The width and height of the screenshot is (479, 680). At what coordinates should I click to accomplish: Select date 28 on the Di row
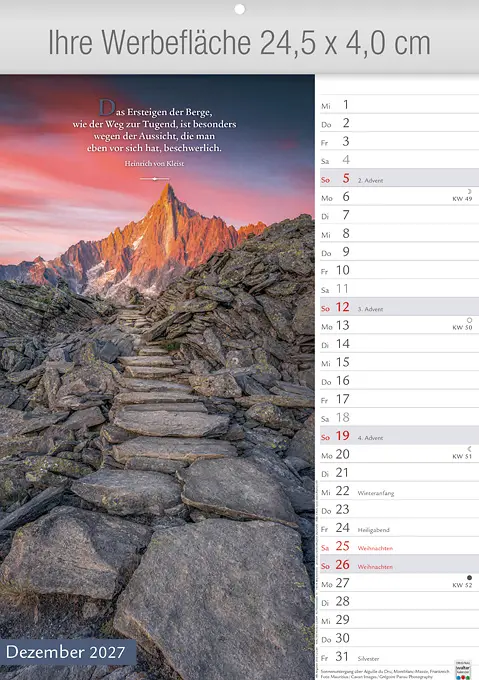point(342,601)
